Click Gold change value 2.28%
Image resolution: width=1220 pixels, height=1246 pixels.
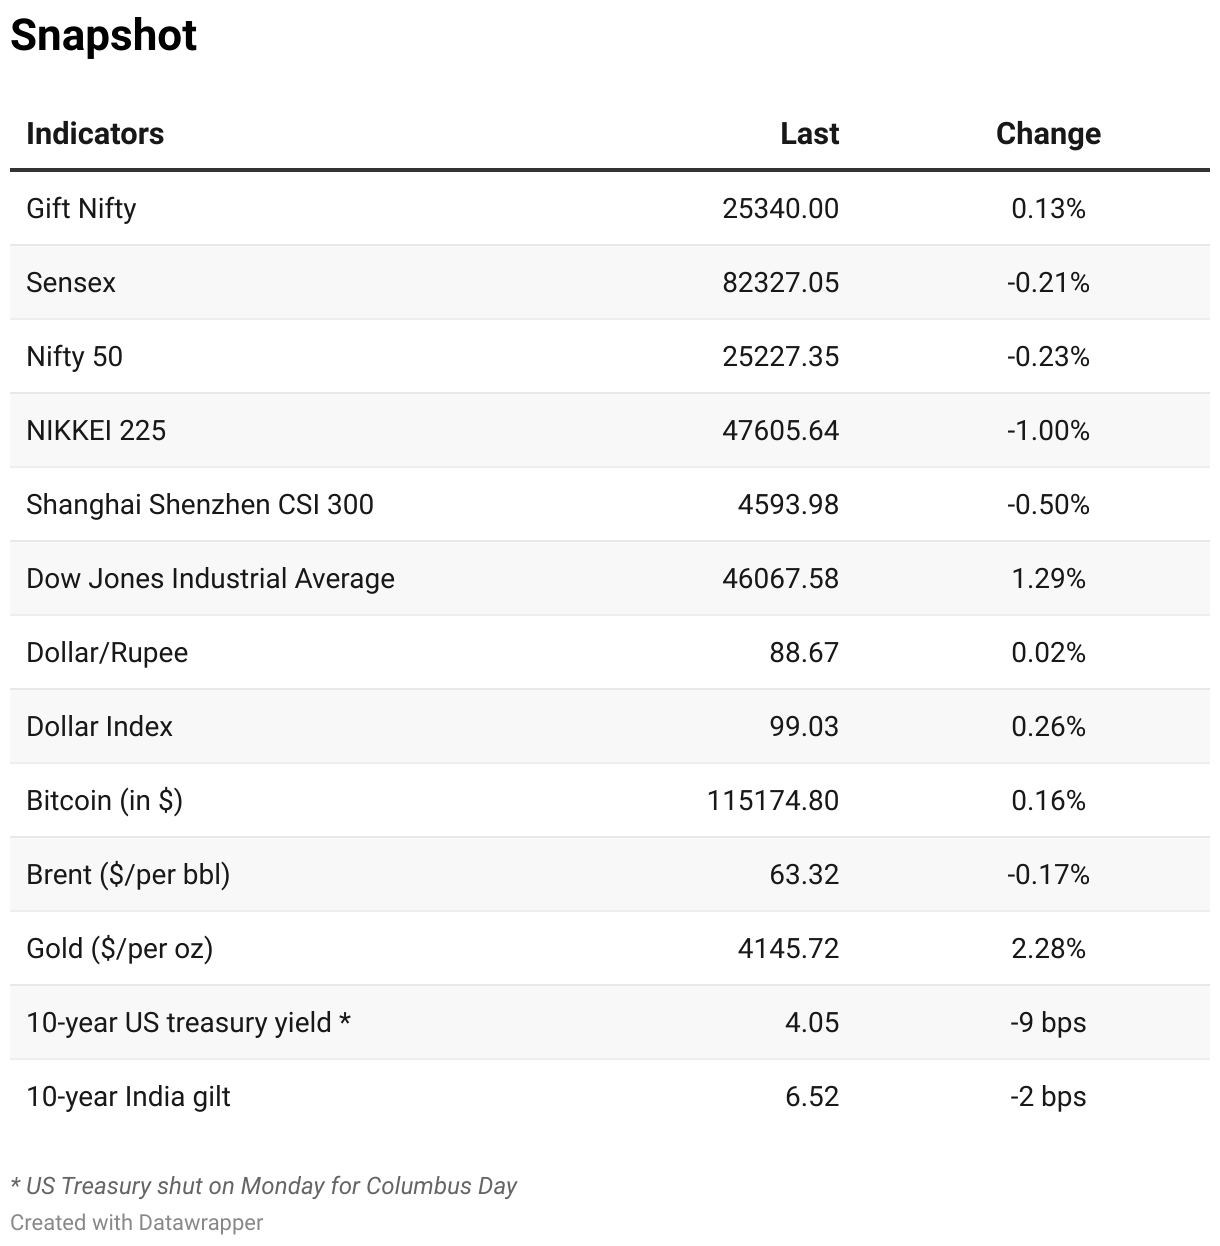coord(1048,949)
